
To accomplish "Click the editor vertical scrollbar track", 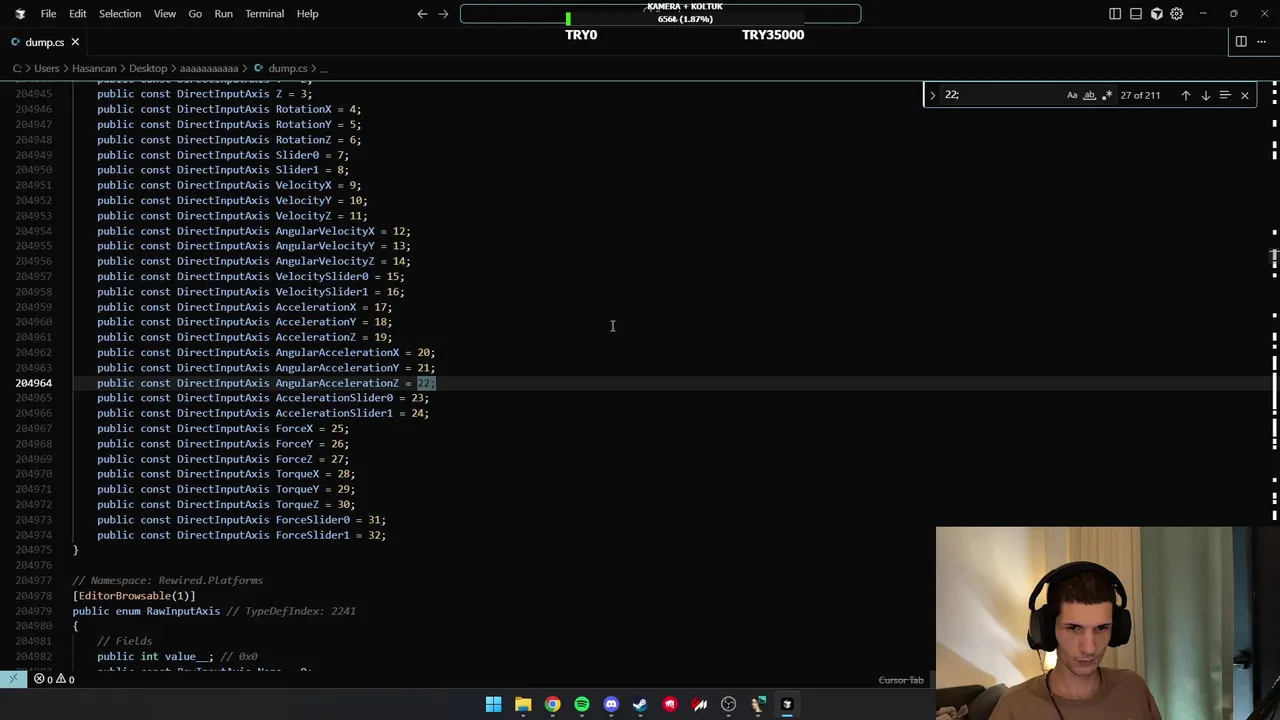I will coord(1274,376).
